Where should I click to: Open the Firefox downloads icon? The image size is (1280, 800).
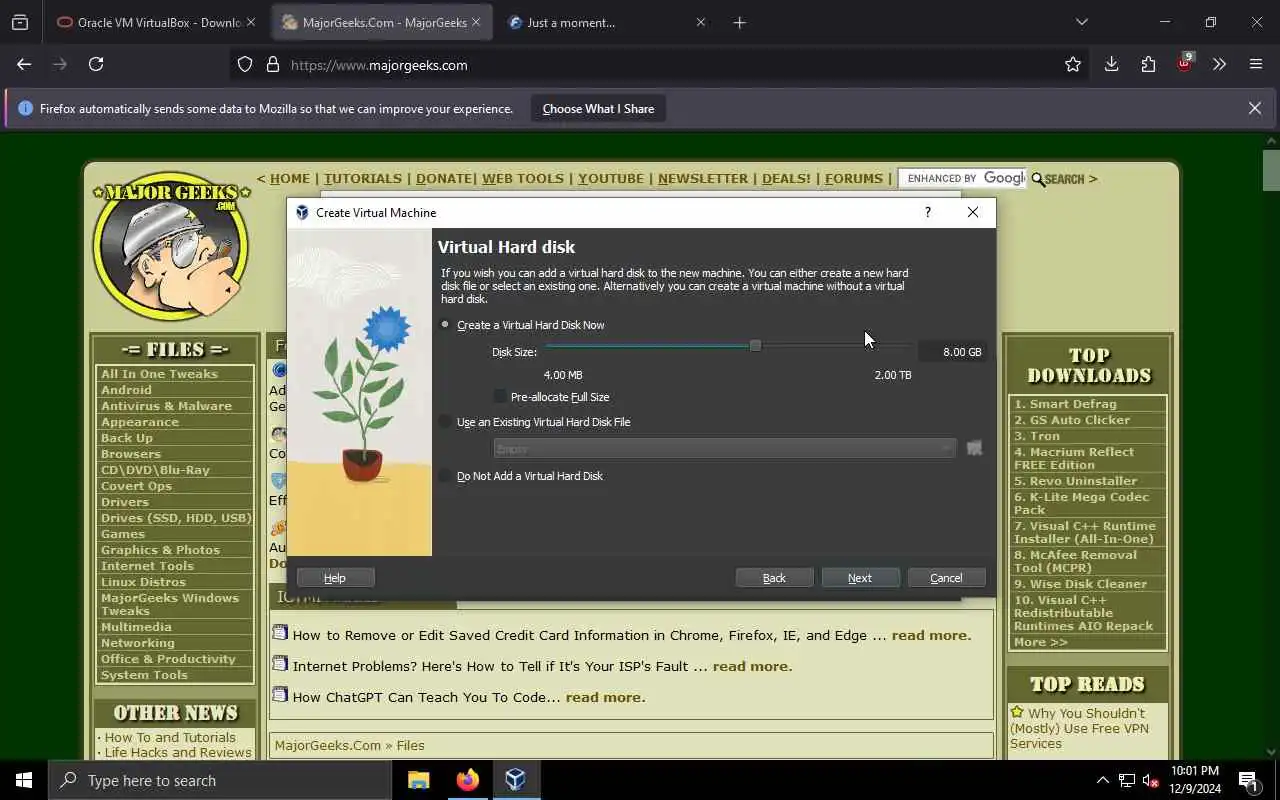point(1111,64)
